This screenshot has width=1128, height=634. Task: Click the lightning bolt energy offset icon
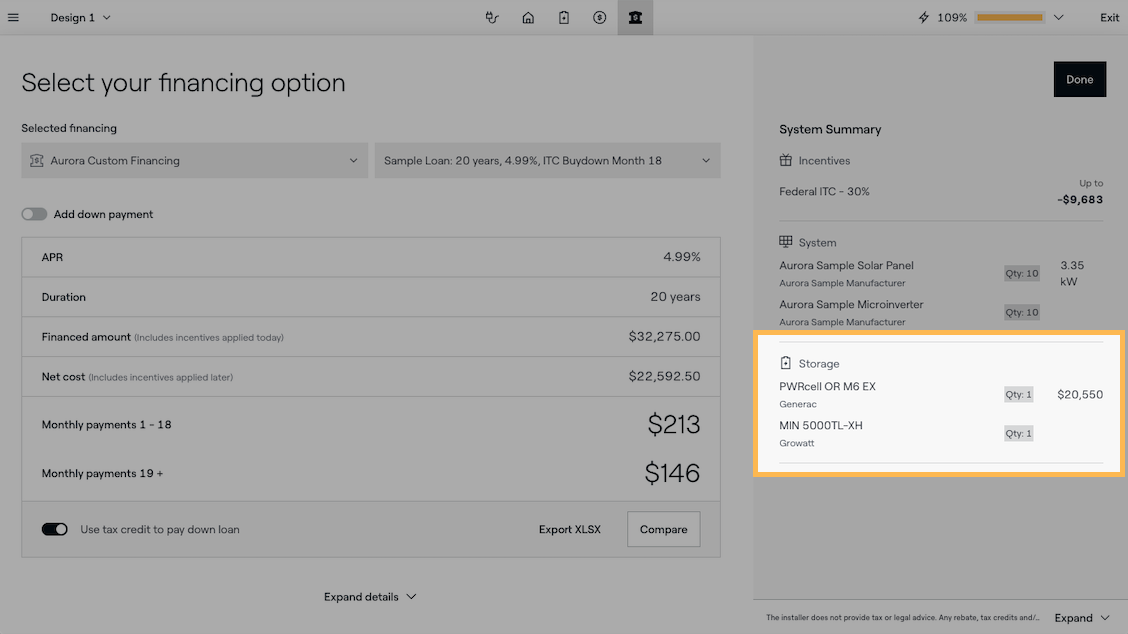(x=924, y=17)
